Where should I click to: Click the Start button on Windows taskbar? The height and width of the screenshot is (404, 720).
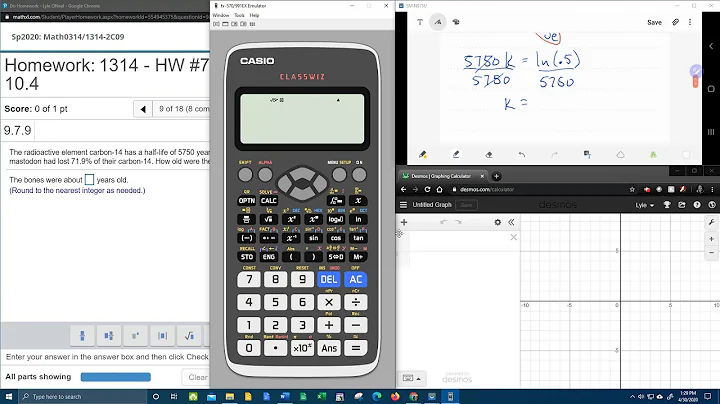pos(9,397)
